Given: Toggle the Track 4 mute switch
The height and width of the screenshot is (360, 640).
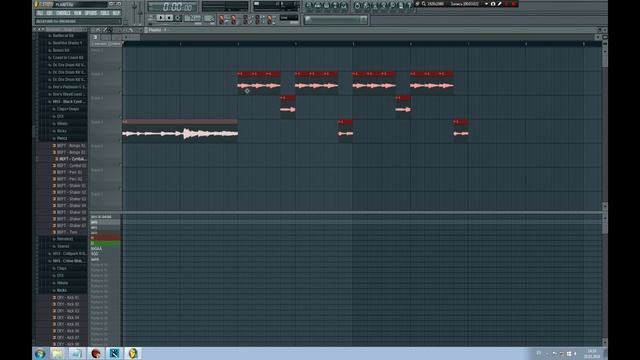Looking at the screenshot, I should pyautogui.click(x=120, y=140).
